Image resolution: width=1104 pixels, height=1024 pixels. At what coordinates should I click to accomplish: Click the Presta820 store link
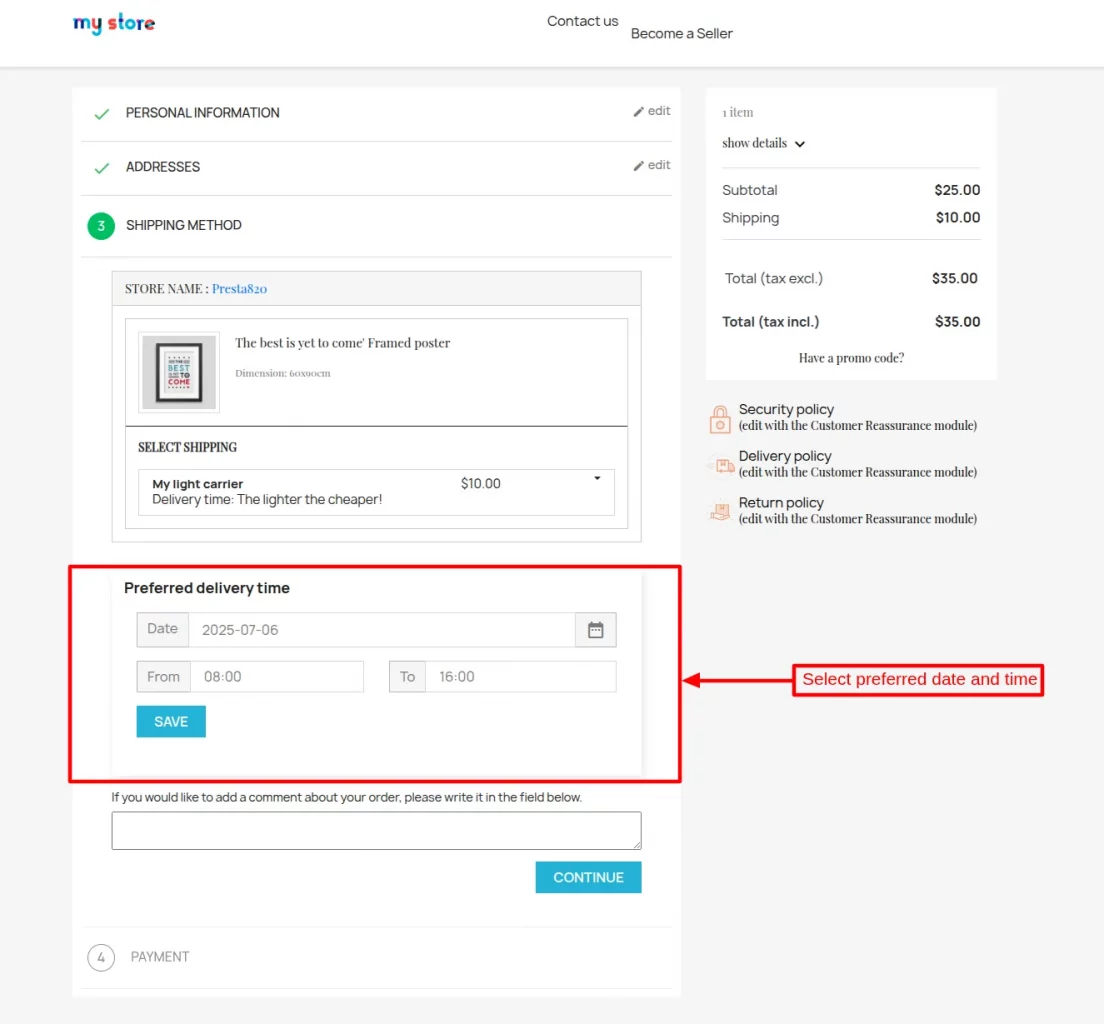coord(239,288)
